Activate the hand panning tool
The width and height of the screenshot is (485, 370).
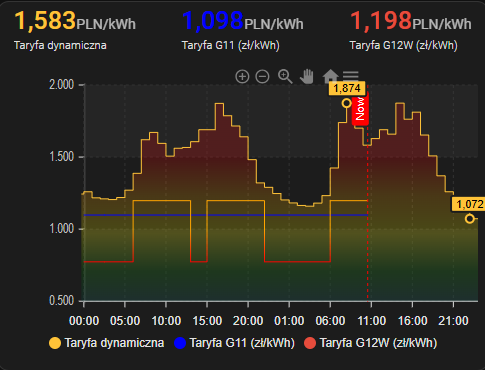click(307, 77)
